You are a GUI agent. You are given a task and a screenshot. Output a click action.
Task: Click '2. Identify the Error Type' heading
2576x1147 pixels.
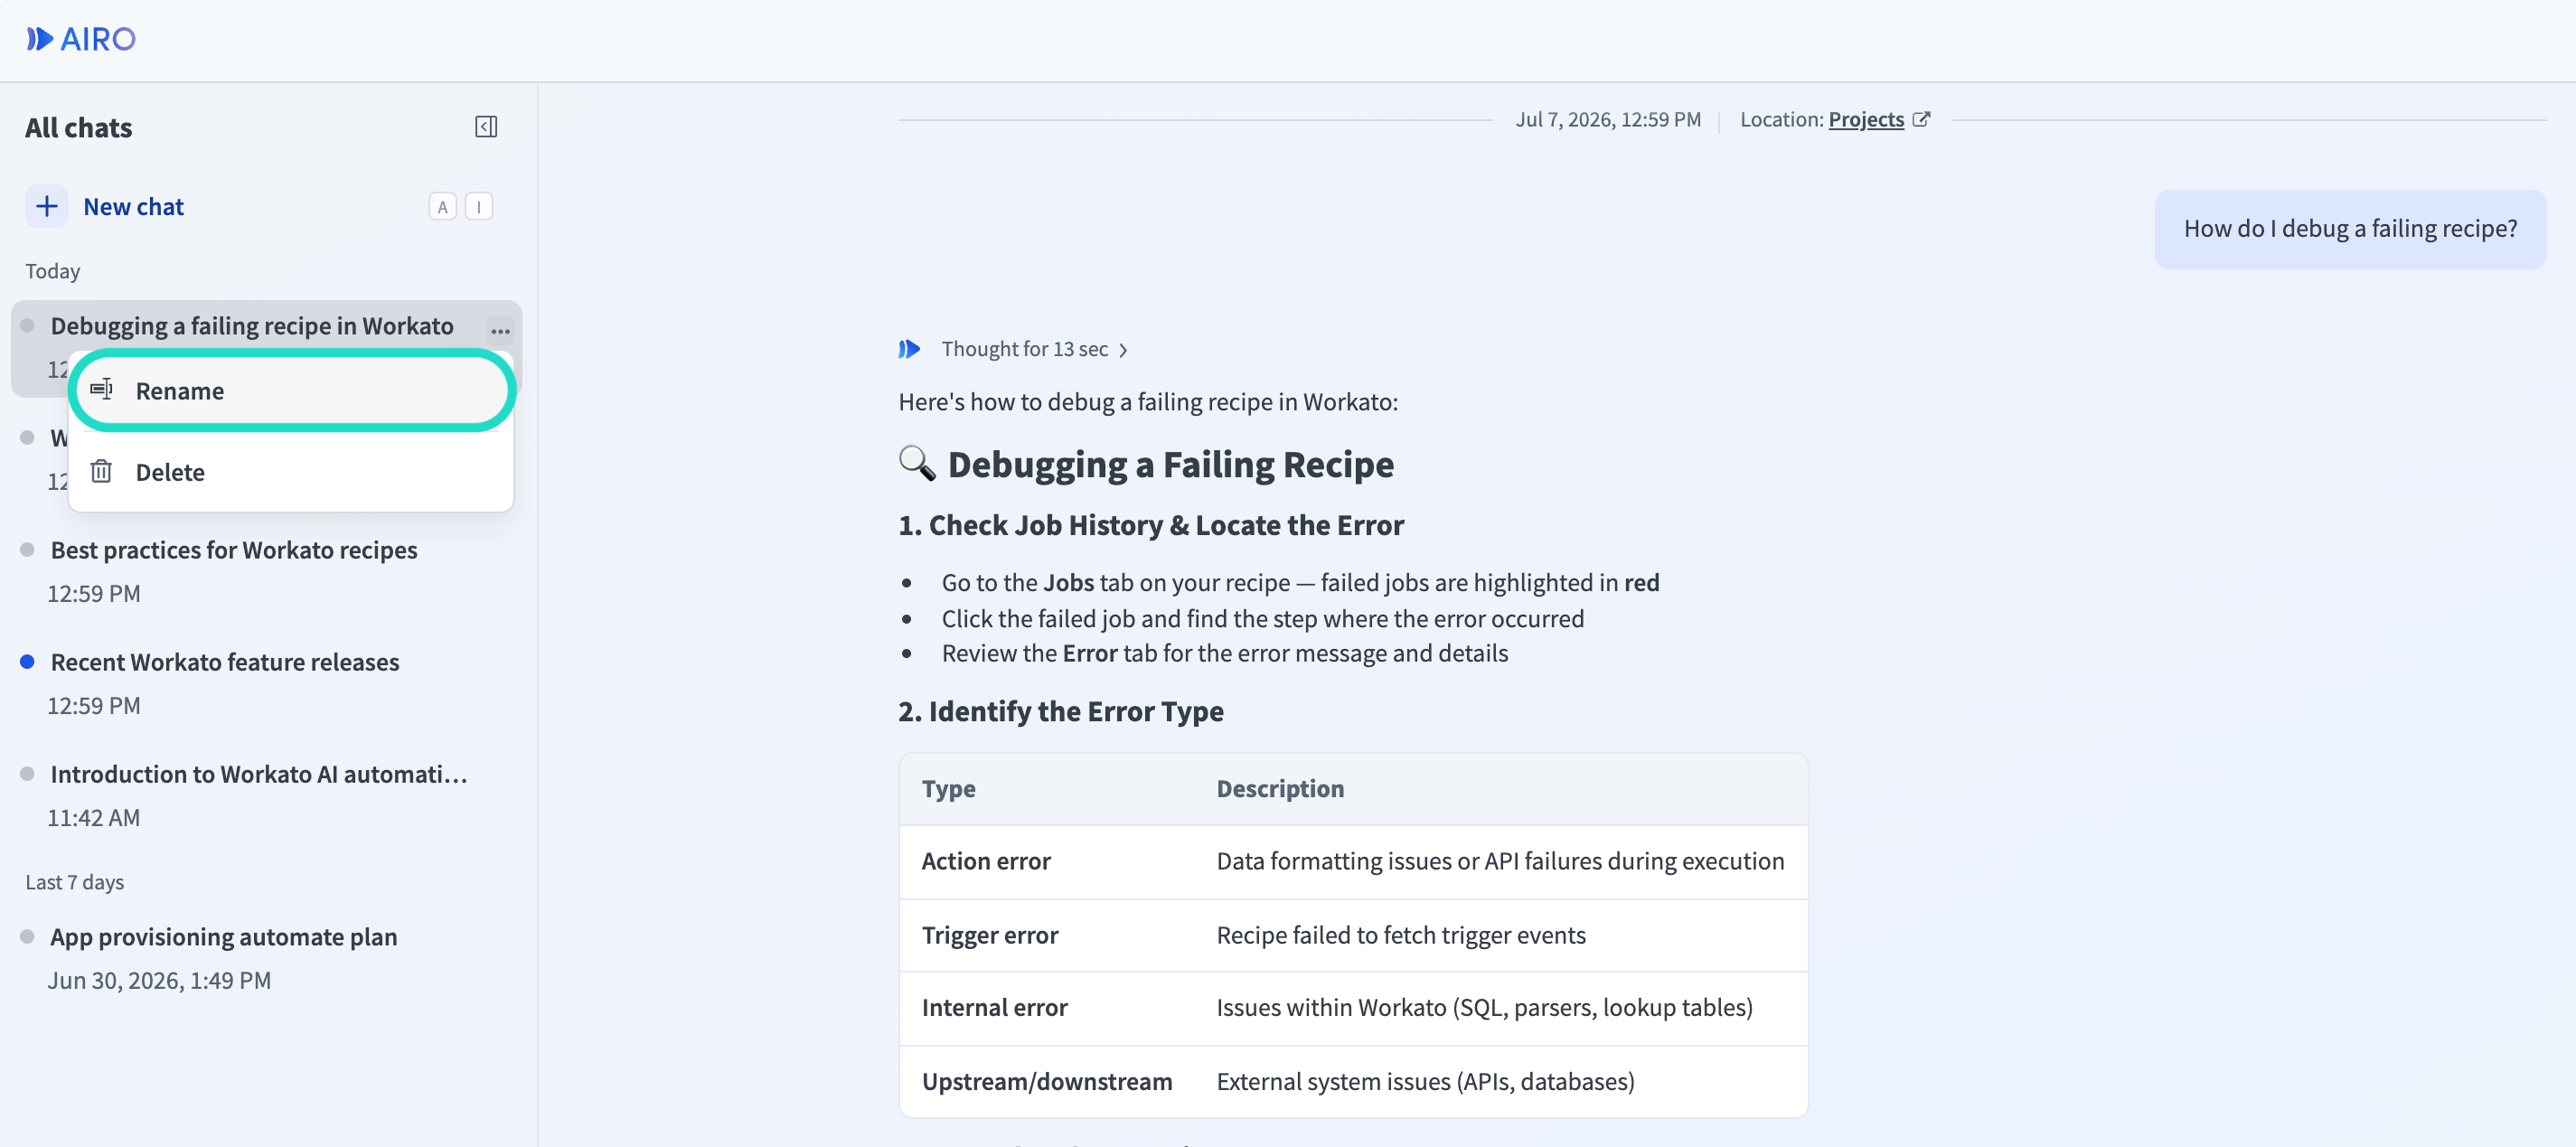1061,711
